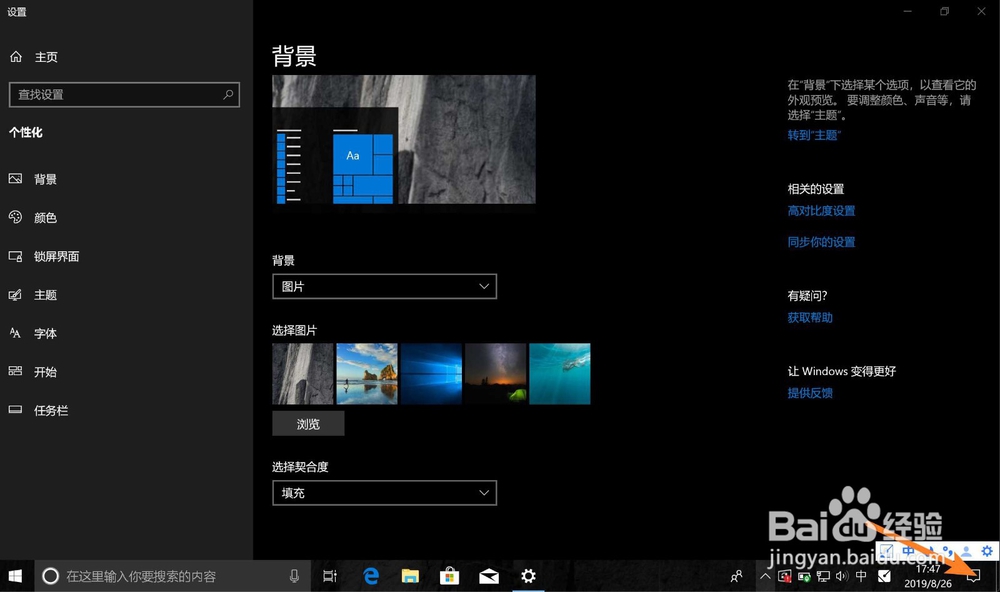Click the 查找设置 search box

[124, 94]
